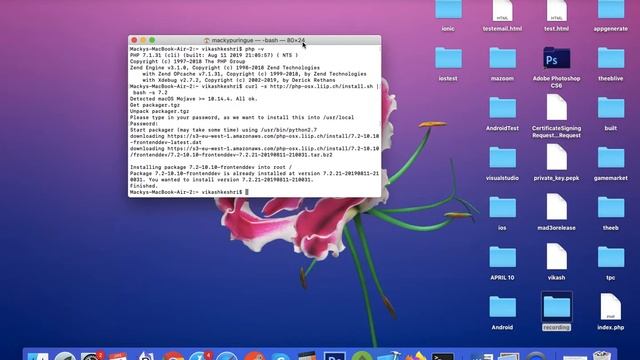640x360 pixels.
Task: Minimize the Terminal with the yellow button
Action: (143, 40)
